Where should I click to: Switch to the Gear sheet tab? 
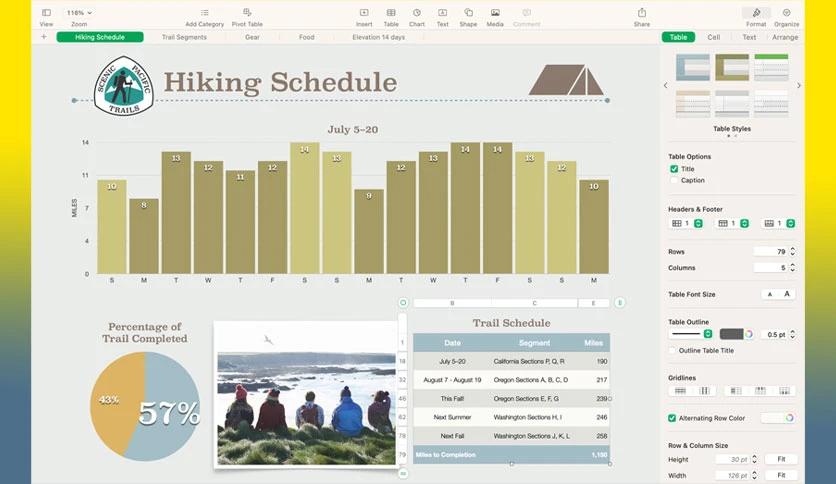(252, 37)
